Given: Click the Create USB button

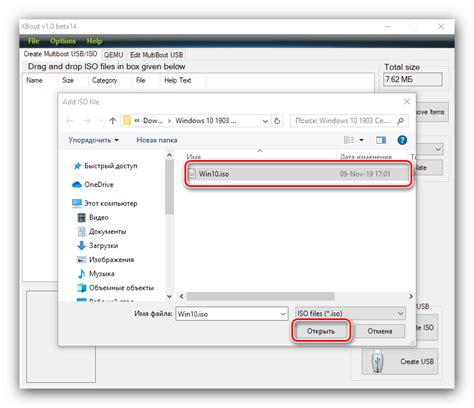Looking at the screenshot, I should (400, 361).
